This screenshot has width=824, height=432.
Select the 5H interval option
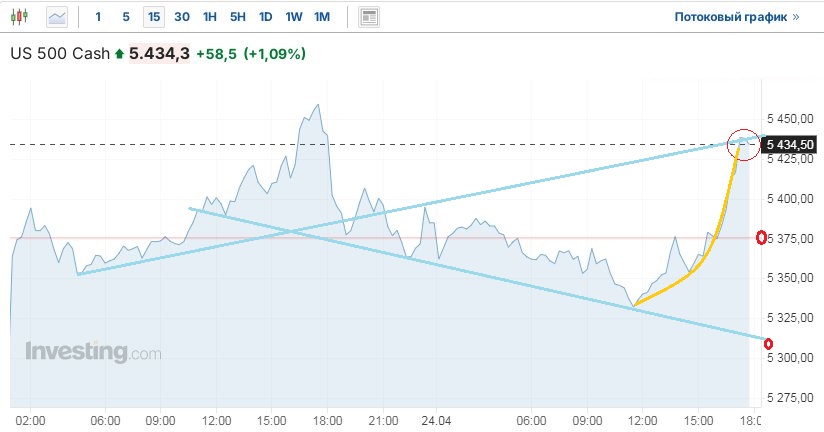pyautogui.click(x=237, y=17)
